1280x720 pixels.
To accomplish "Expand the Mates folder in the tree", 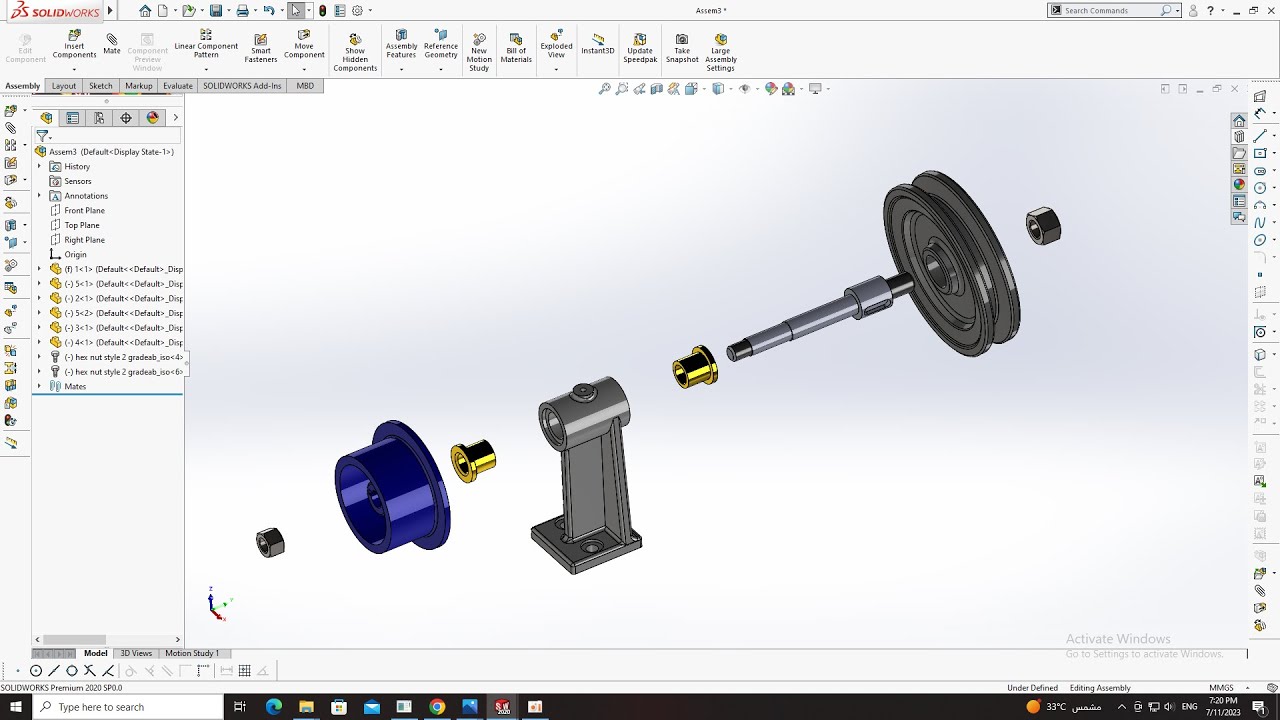I will click(x=40, y=386).
